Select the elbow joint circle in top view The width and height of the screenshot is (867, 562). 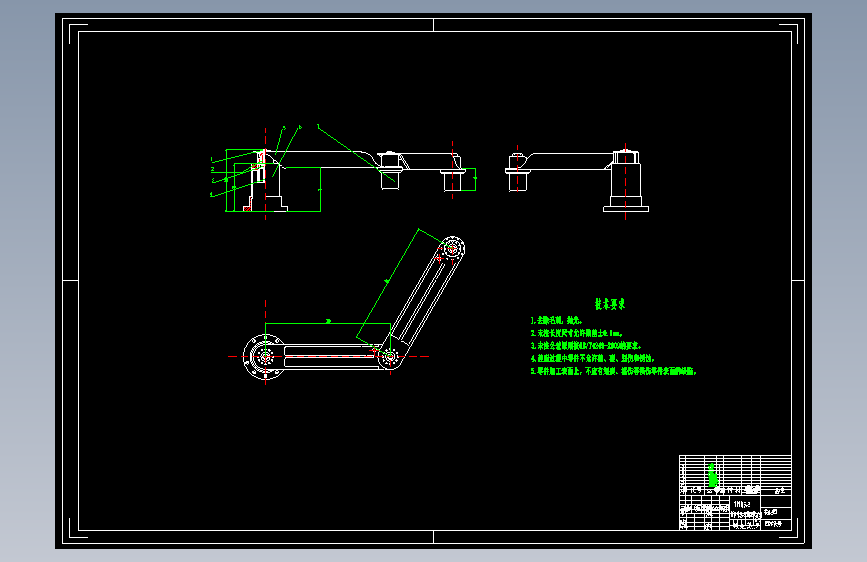[x=390, y=357]
